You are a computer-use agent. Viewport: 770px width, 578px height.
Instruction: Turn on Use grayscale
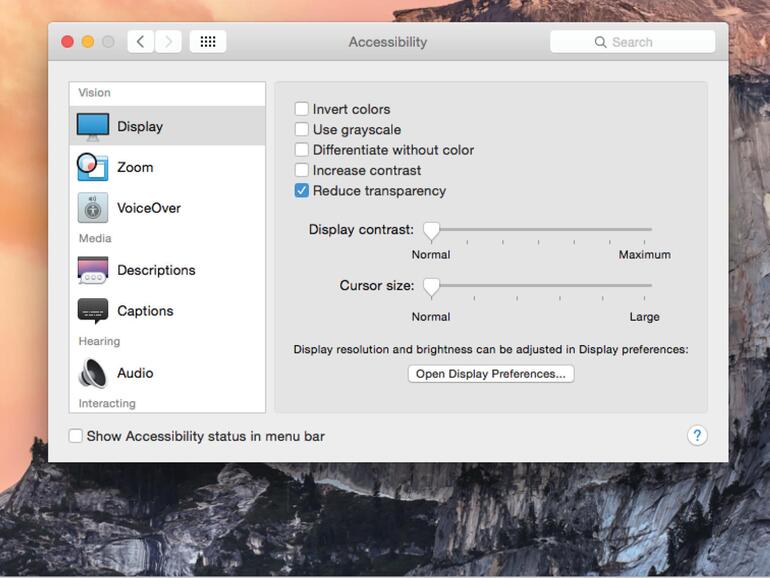coord(302,129)
